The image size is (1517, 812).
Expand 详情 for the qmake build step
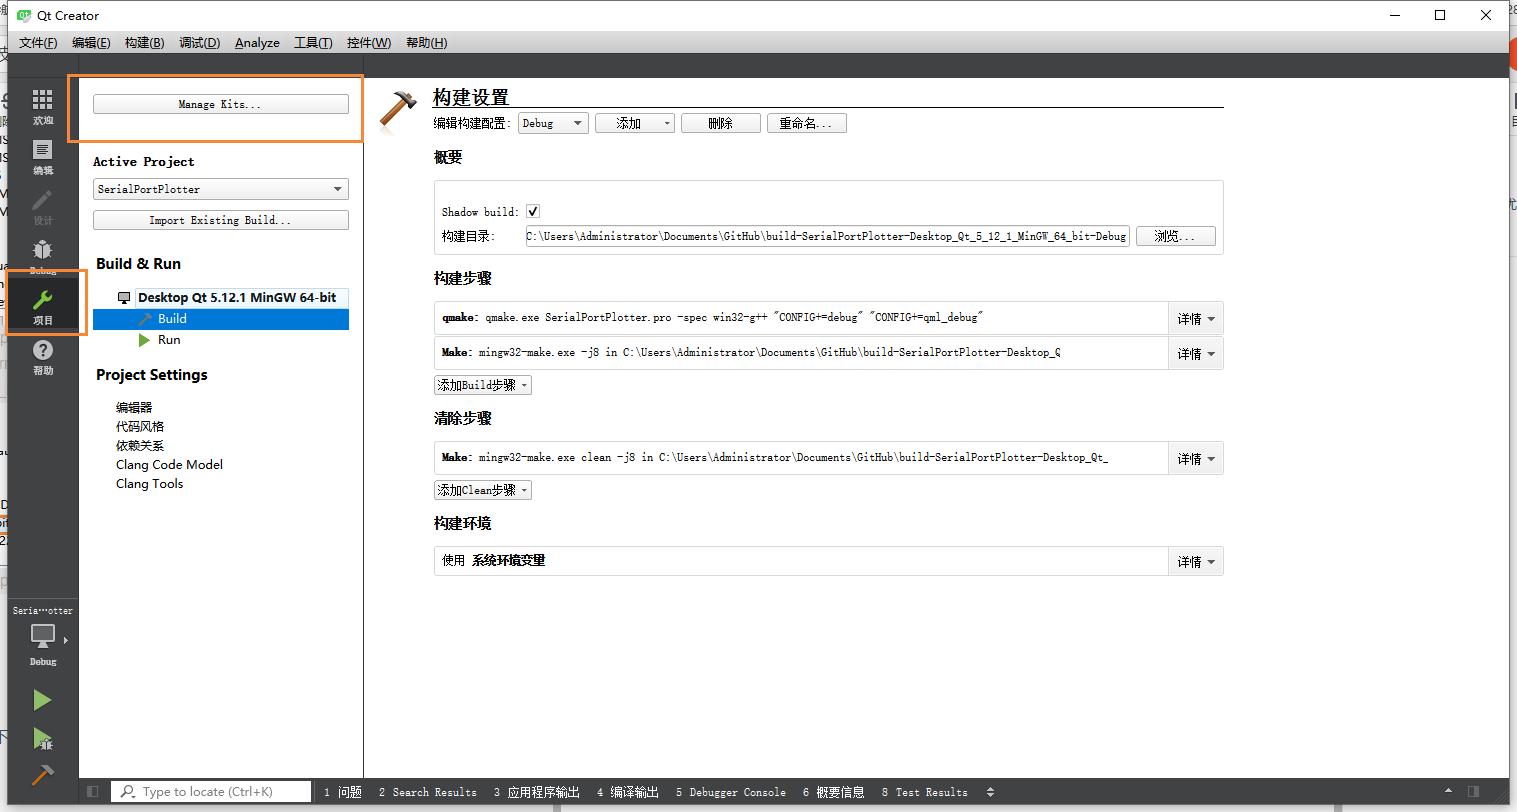point(1195,318)
